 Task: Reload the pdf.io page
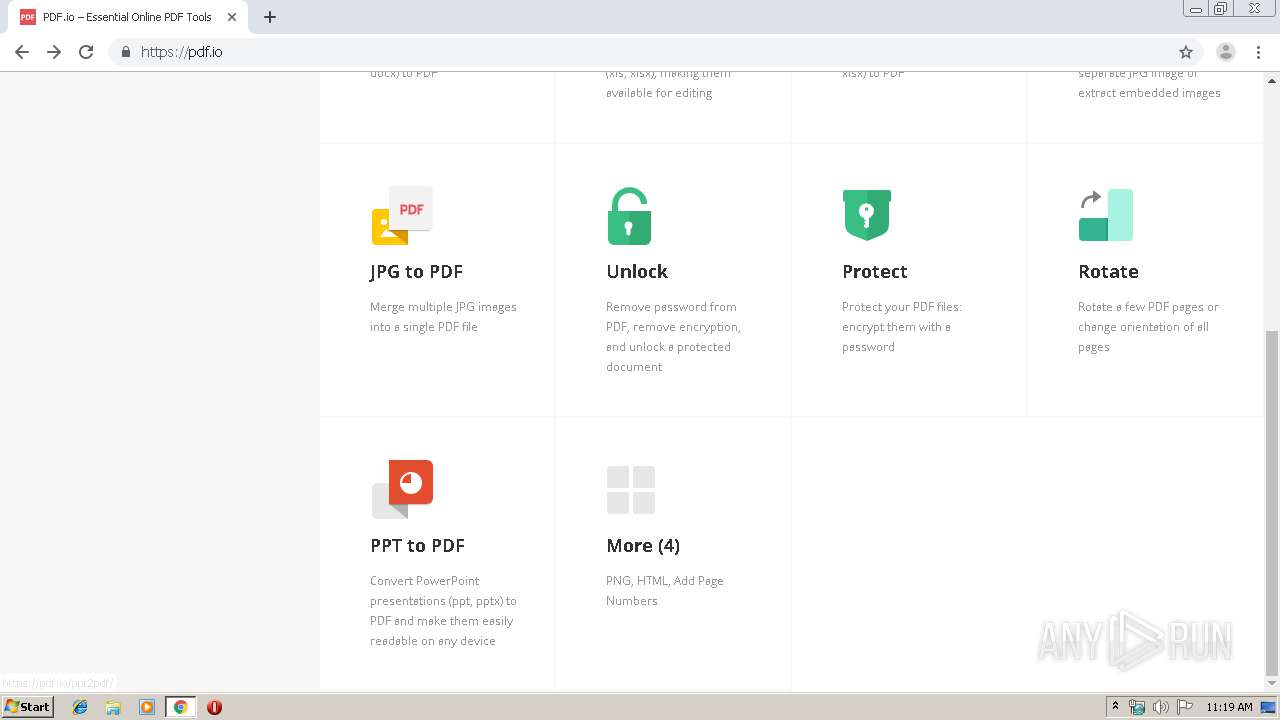(x=86, y=52)
